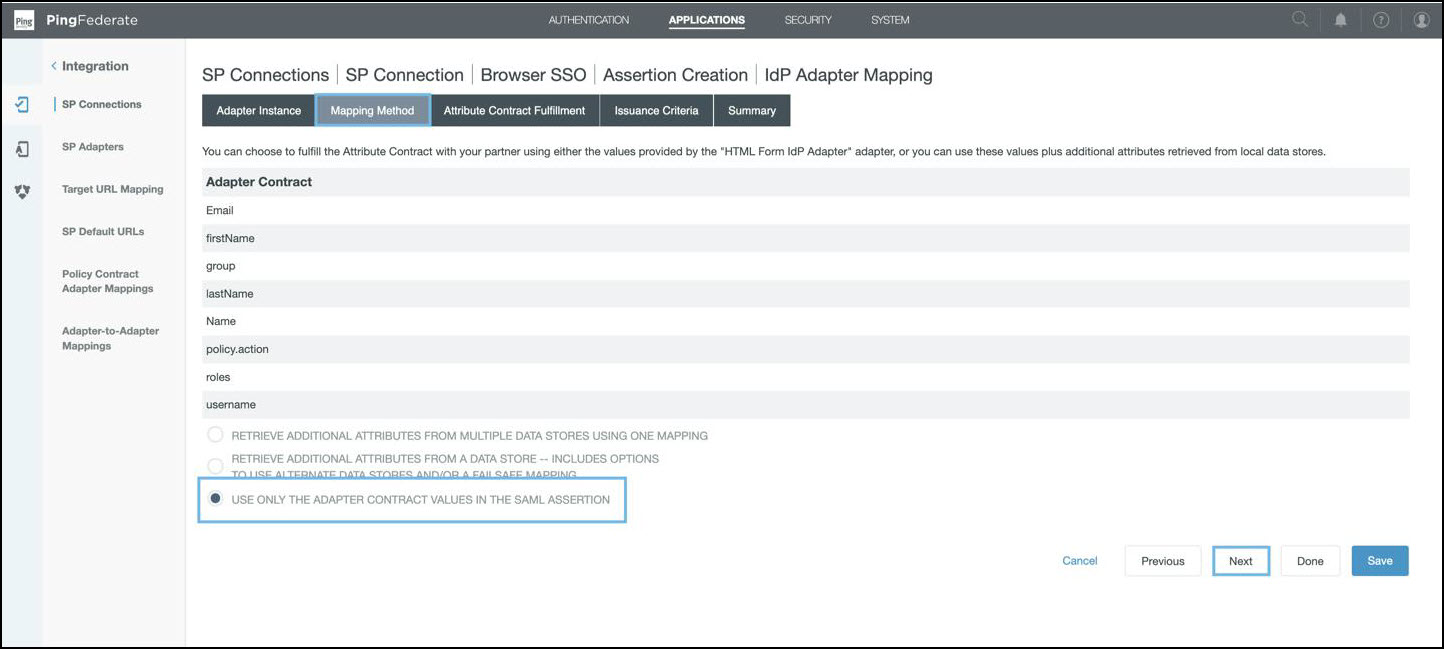Select use only adapter contract values option

[215, 499]
